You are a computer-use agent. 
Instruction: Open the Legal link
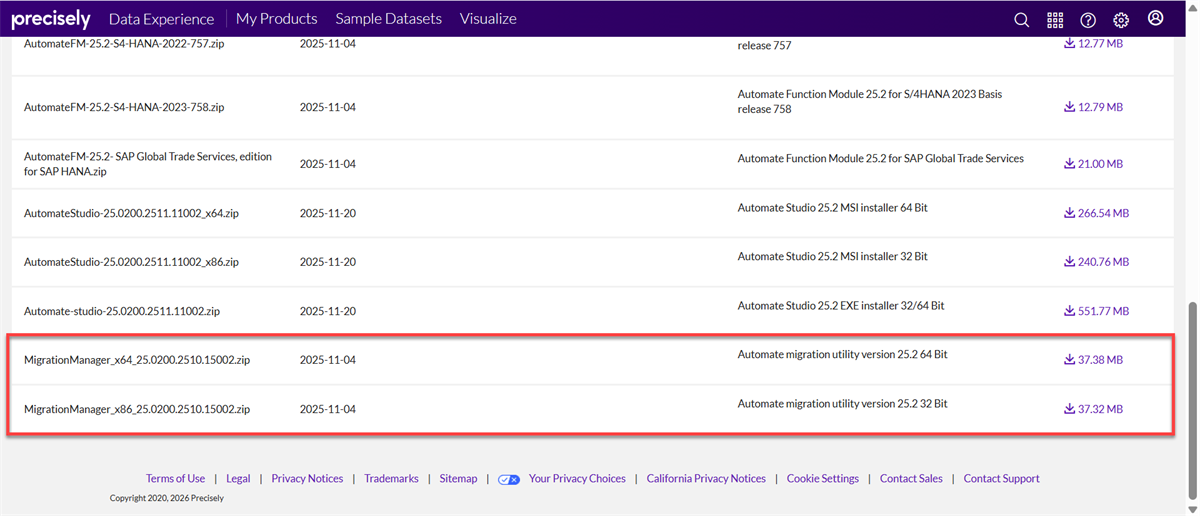pyautogui.click(x=238, y=479)
